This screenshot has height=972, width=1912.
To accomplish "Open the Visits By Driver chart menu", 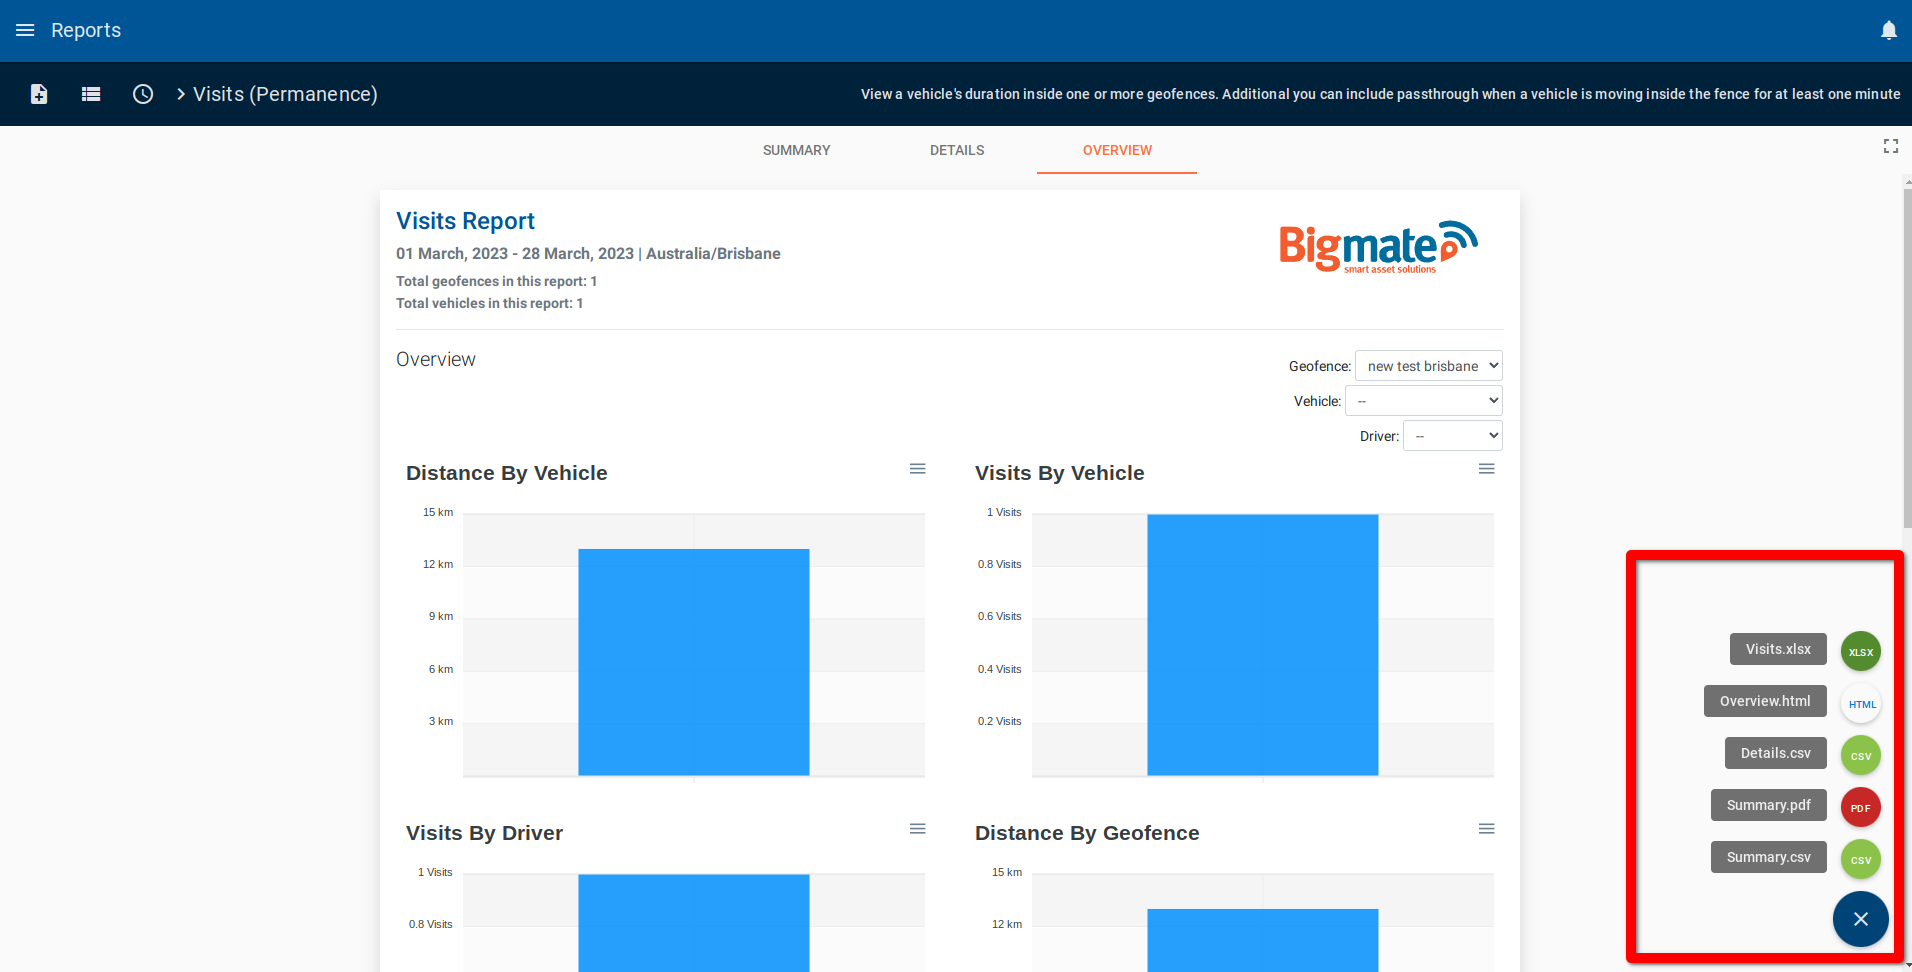I will coord(917,829).
